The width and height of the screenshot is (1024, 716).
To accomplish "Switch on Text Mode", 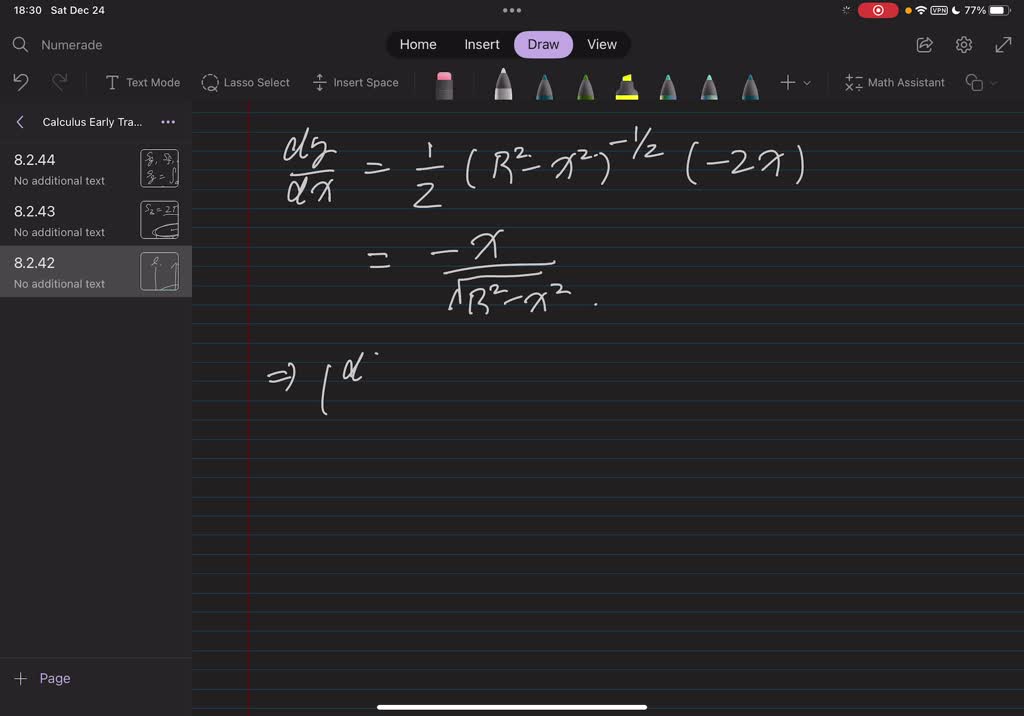I will coord(142,82).
